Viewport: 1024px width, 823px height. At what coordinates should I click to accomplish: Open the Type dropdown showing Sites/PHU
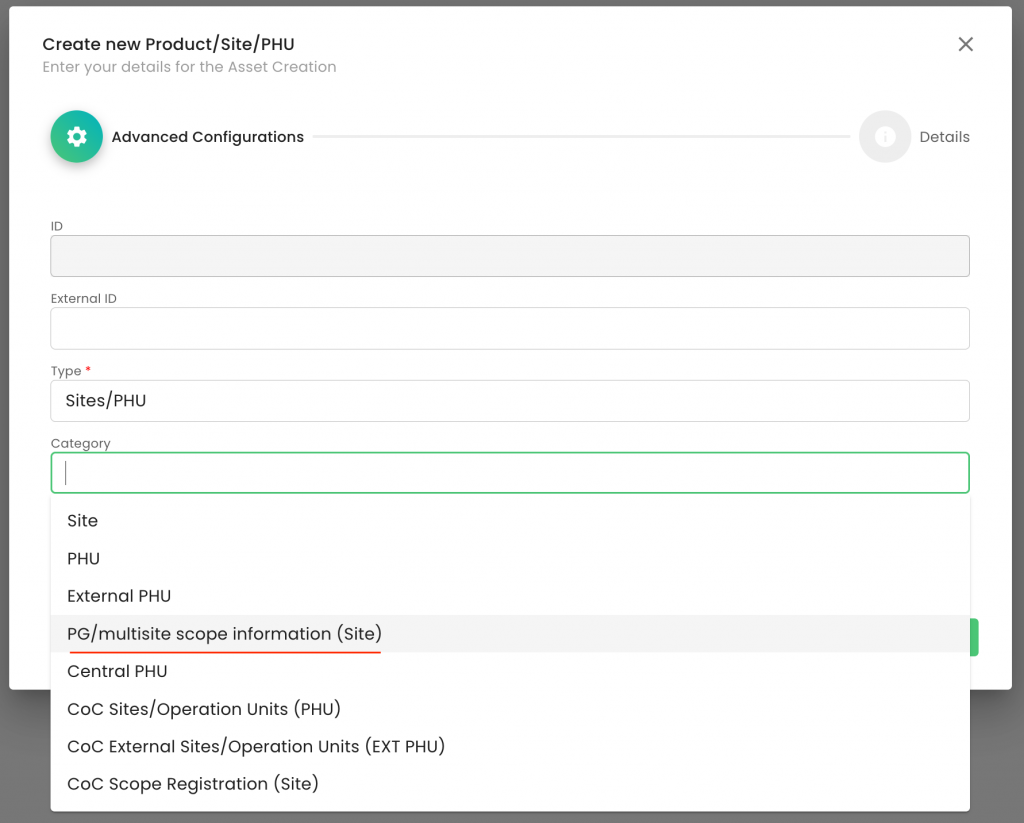(x=509, y=401)
